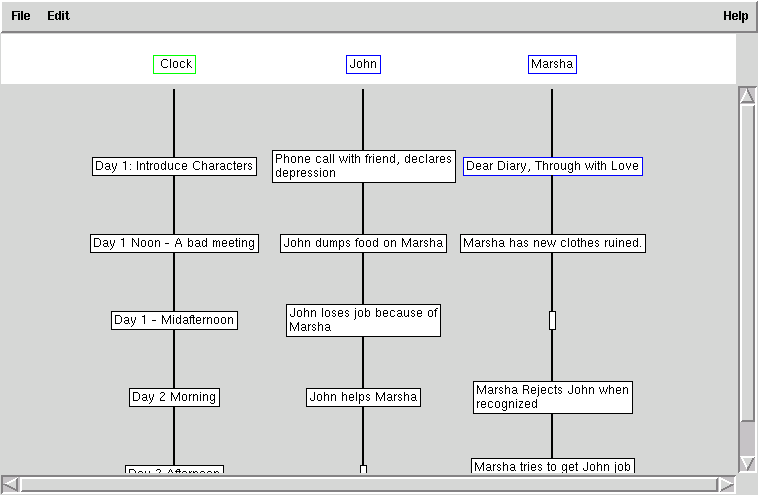Screen dimensions: 758x495
Task: Click the vertical scrollbar down arrow
Action: pyautogui.click(x=746, y=463)
